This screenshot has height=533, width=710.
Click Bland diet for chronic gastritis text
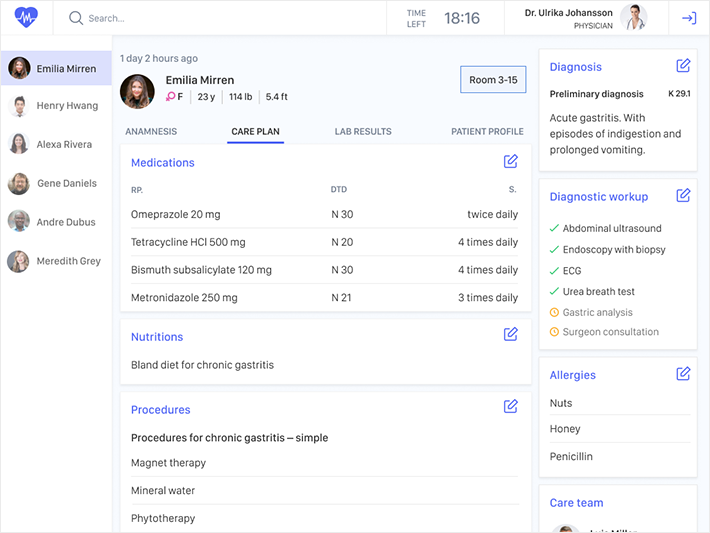(202, 365)
